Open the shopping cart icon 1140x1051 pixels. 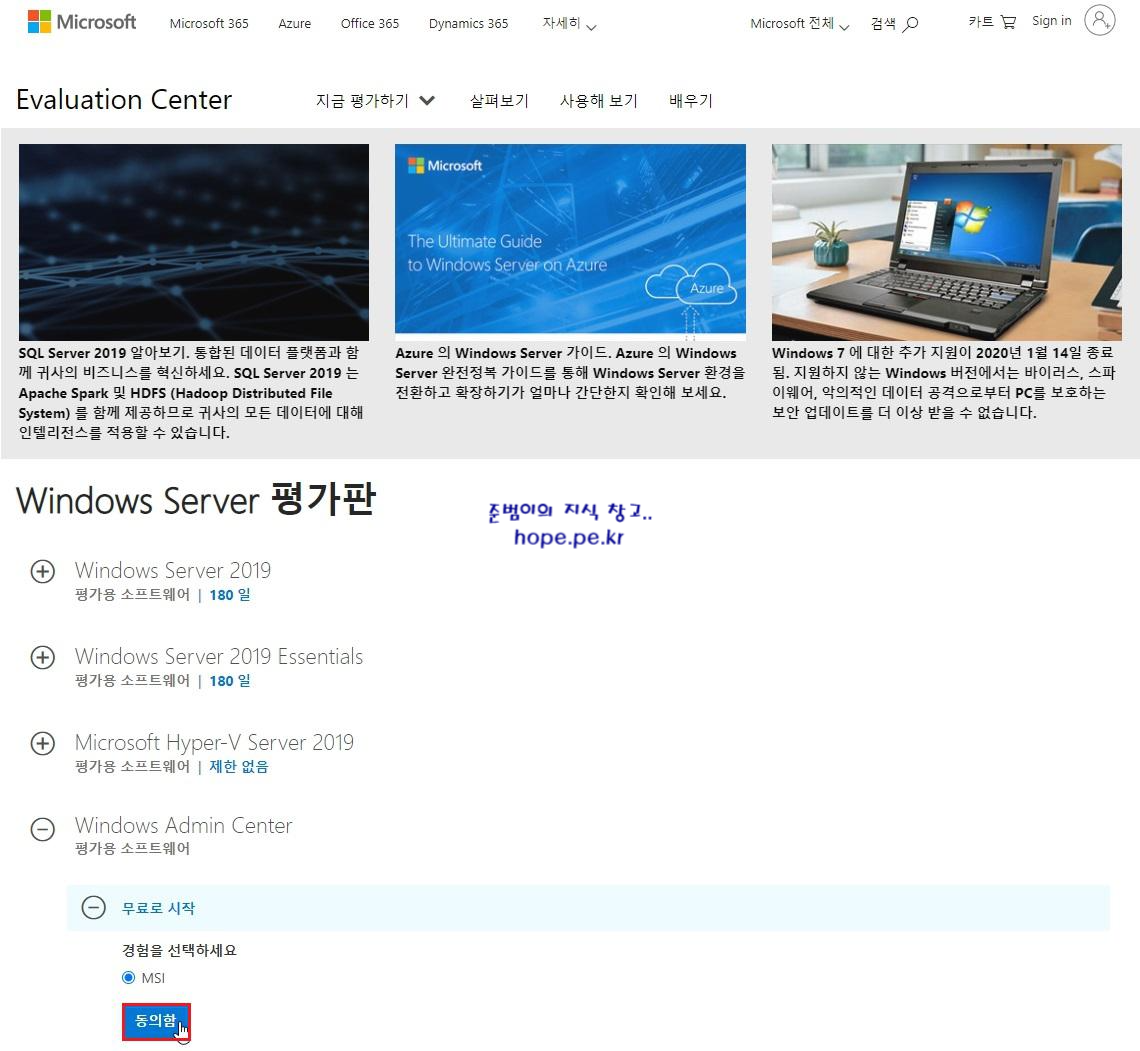pos(1008,22)
